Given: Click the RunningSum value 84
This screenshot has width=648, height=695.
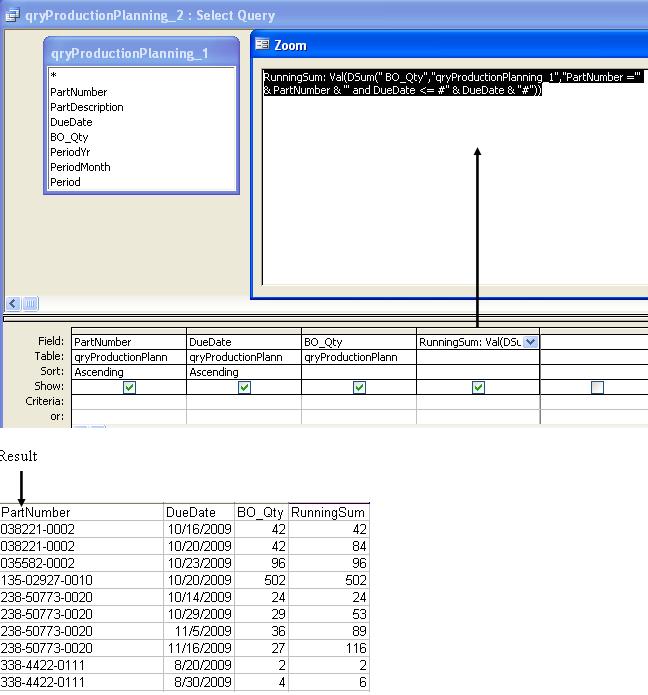Looking at the screenshot, I should 328,546.
